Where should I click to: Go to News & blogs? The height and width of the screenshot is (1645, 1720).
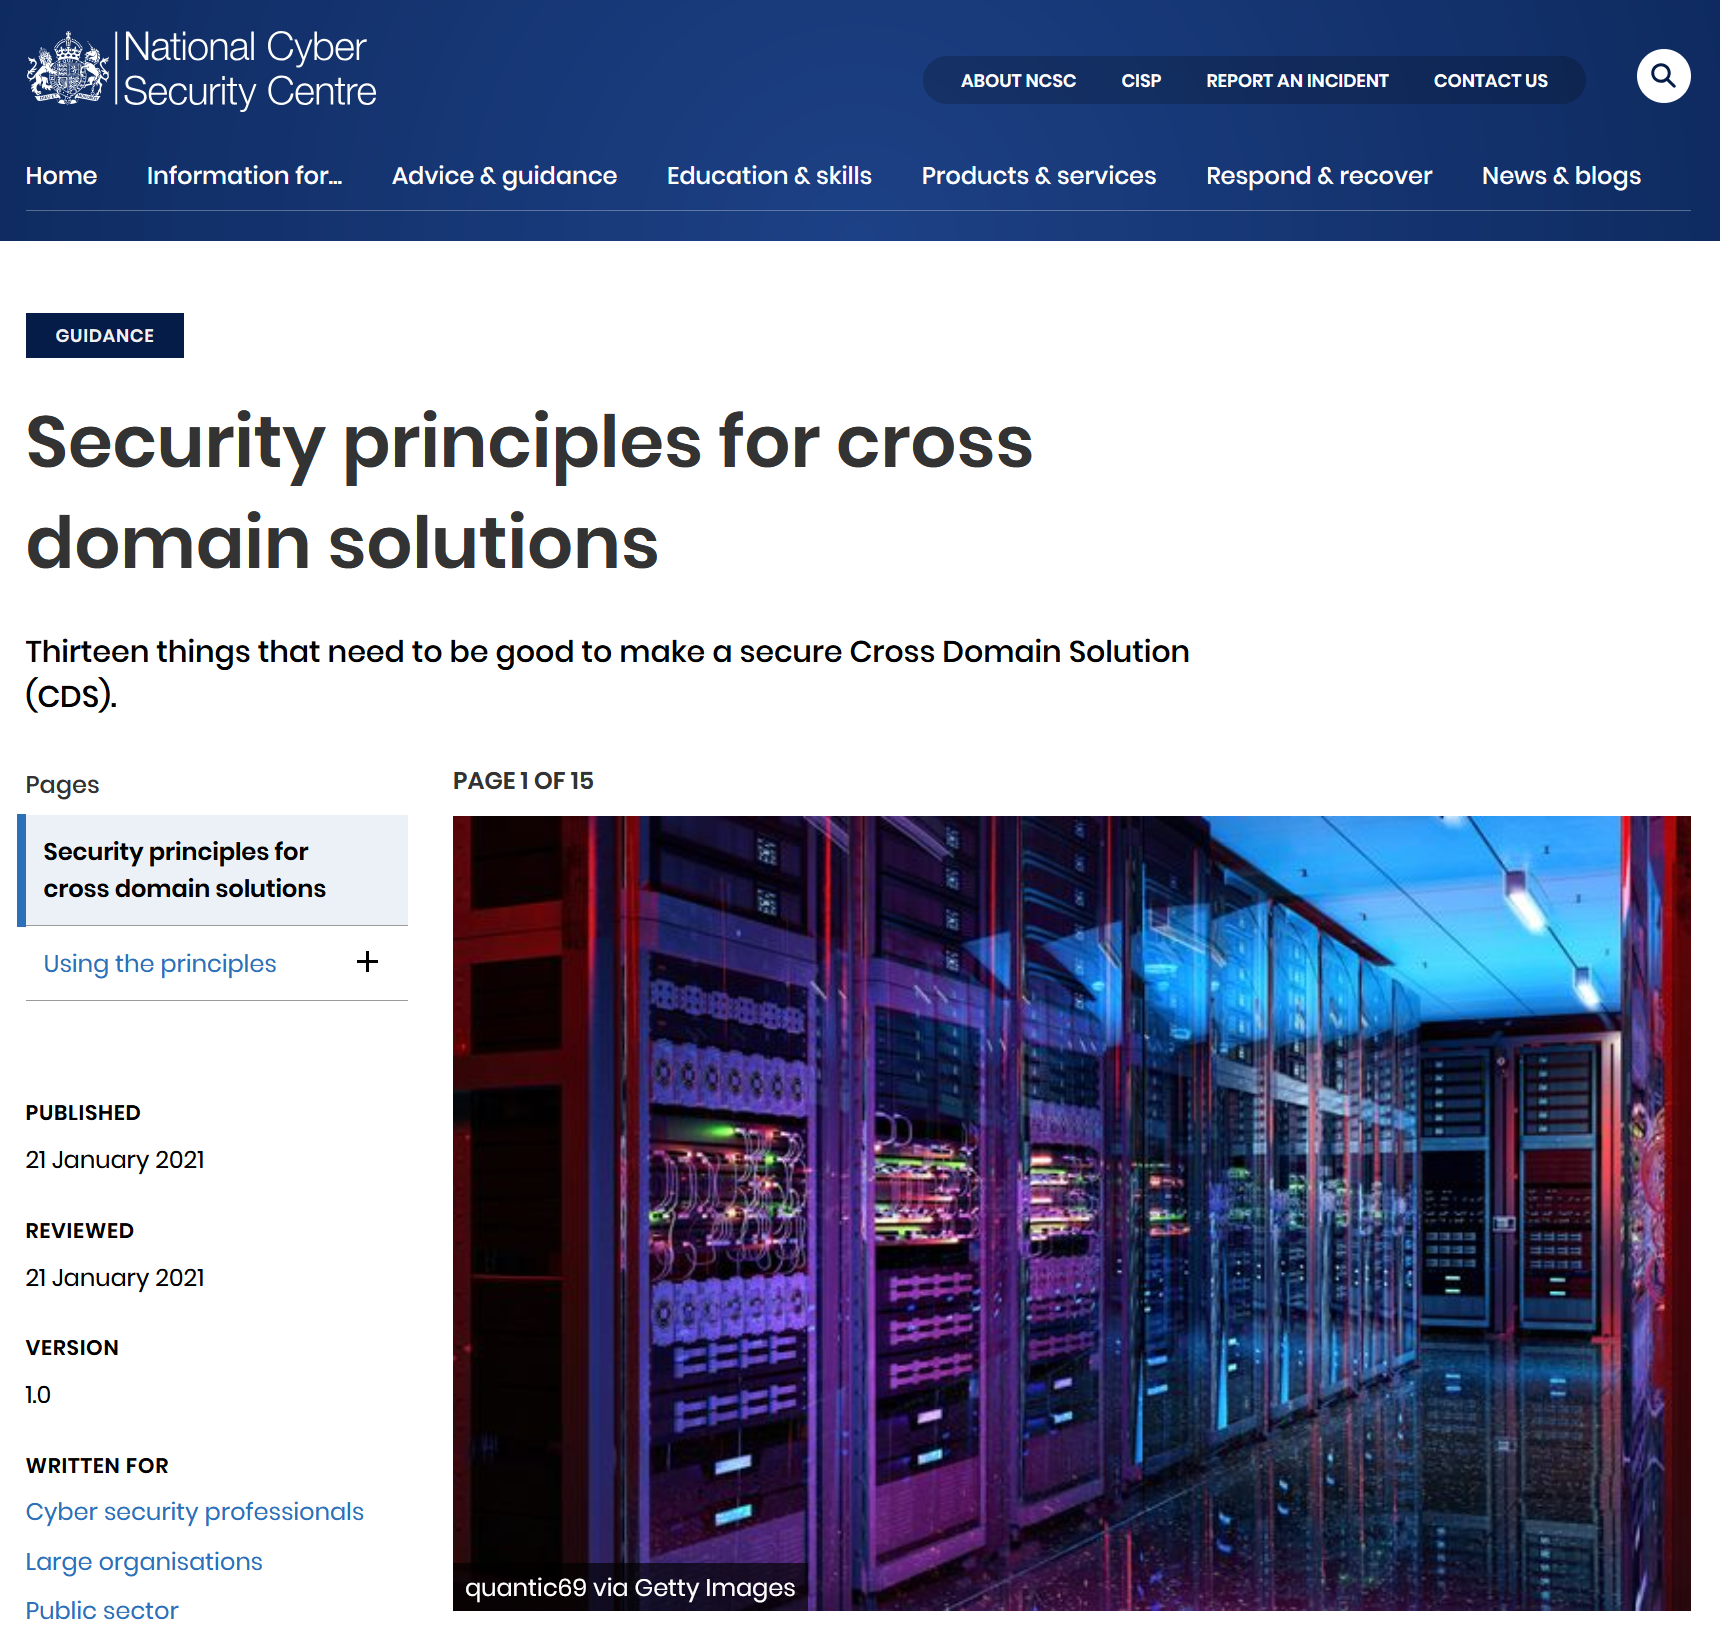[1560, 176]
